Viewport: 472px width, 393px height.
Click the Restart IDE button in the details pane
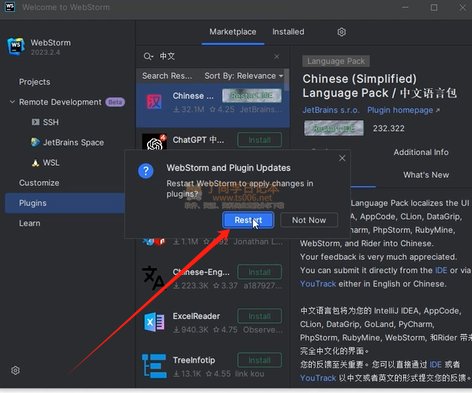[x=334, y=128]
